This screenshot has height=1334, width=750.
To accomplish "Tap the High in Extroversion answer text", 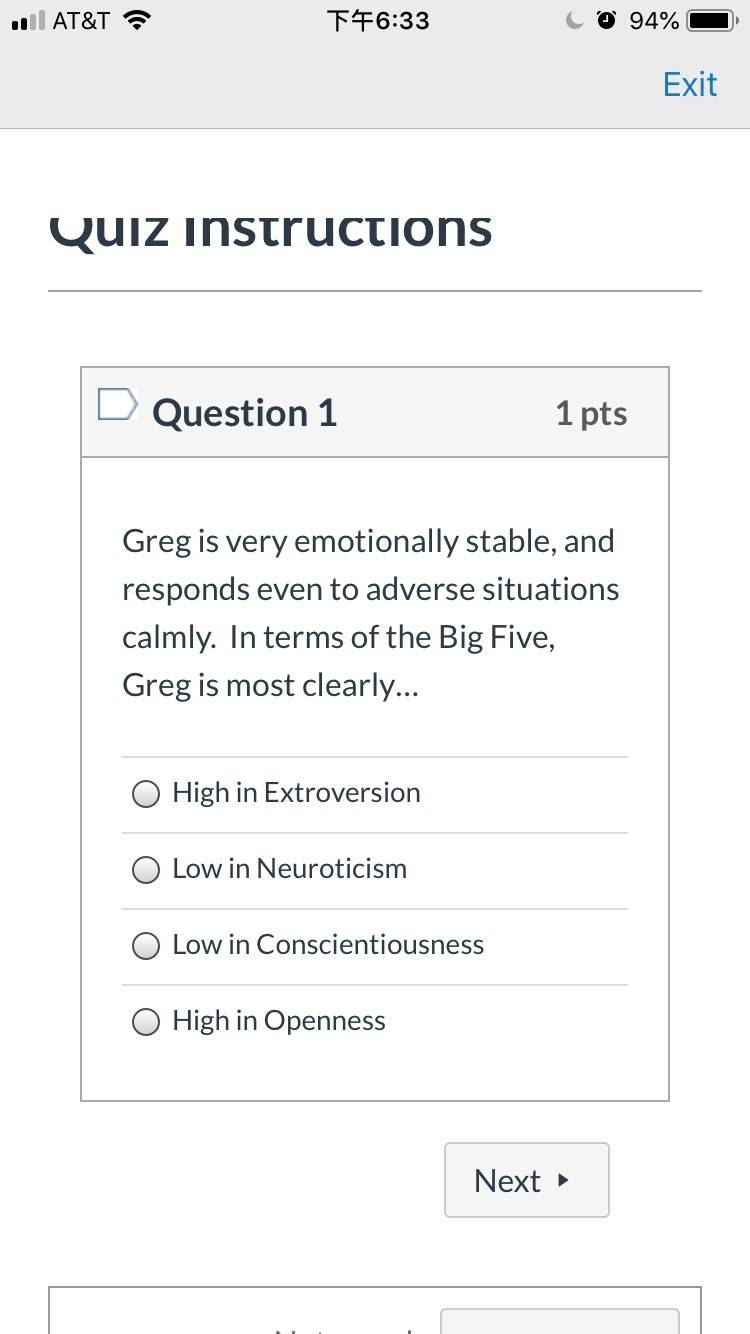I will coord(296,793).
